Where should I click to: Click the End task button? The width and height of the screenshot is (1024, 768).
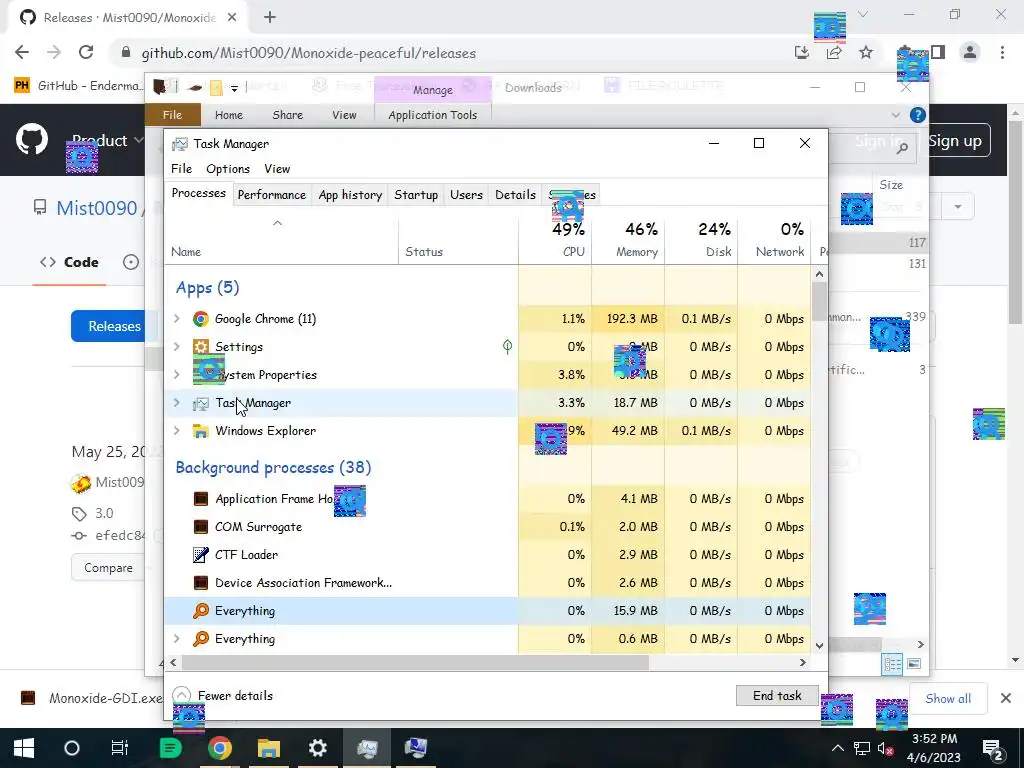[777, 696]
